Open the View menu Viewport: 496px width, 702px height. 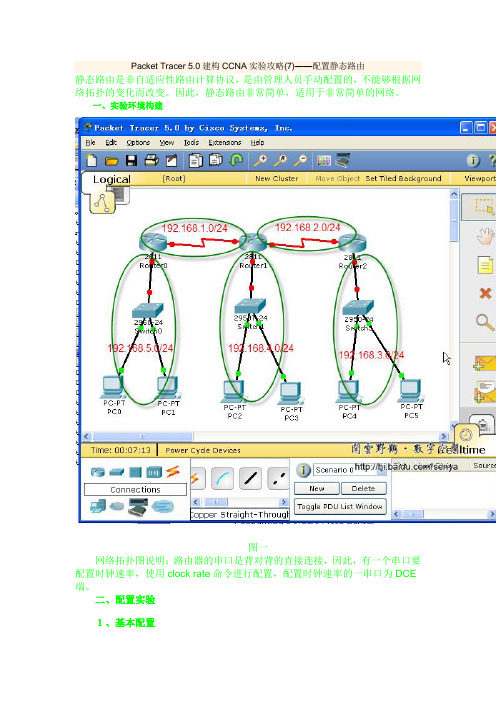167,142
